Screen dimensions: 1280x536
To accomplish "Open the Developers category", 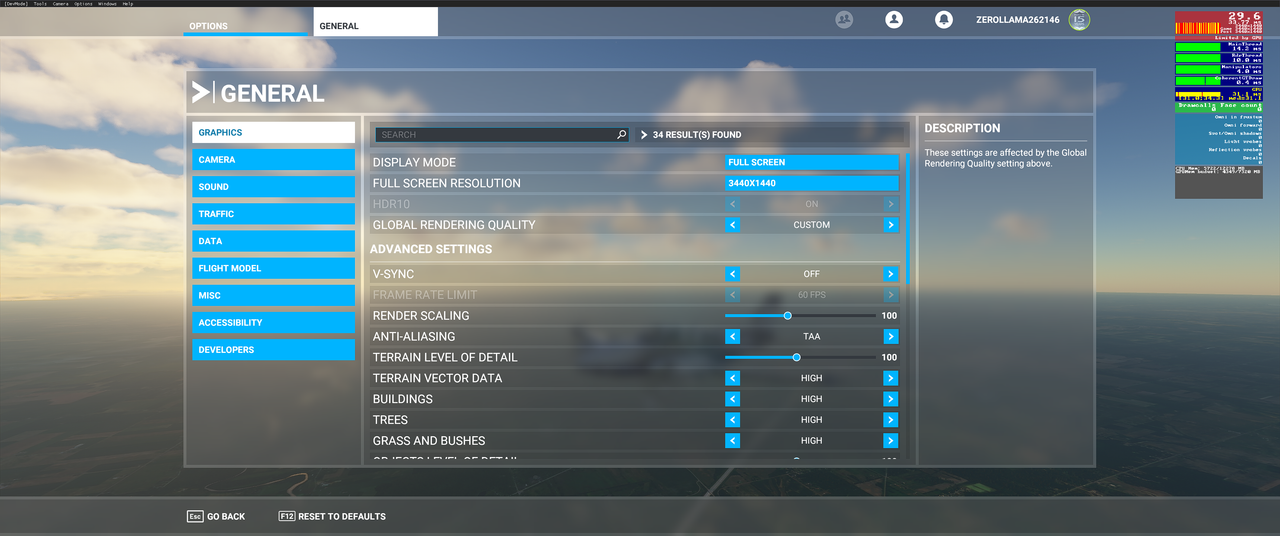I will [x=273, y=349].
